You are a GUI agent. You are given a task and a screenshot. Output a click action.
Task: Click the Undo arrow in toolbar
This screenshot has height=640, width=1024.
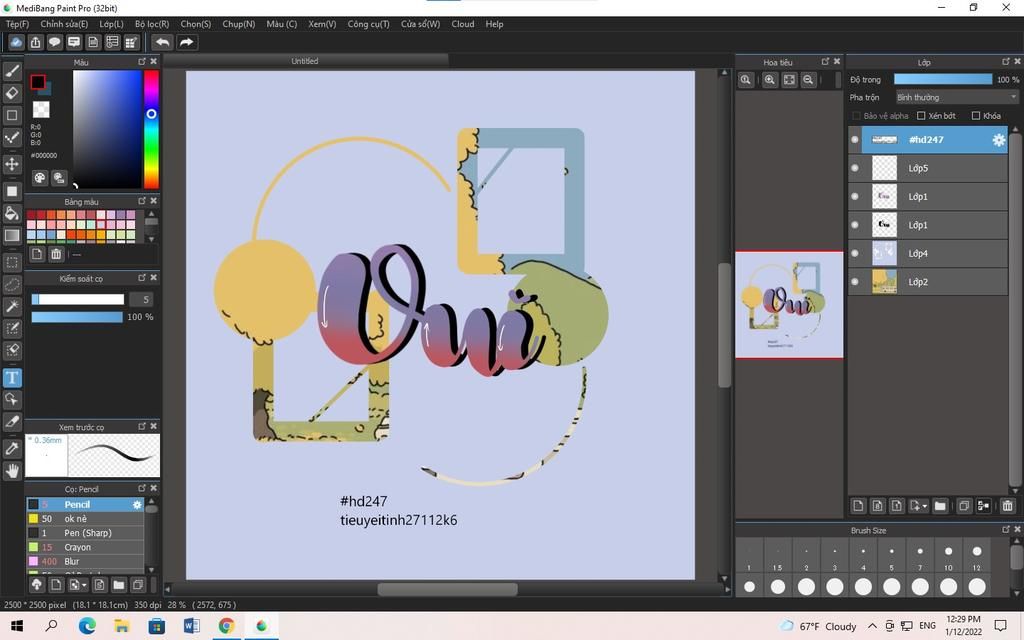click(163, 42)
